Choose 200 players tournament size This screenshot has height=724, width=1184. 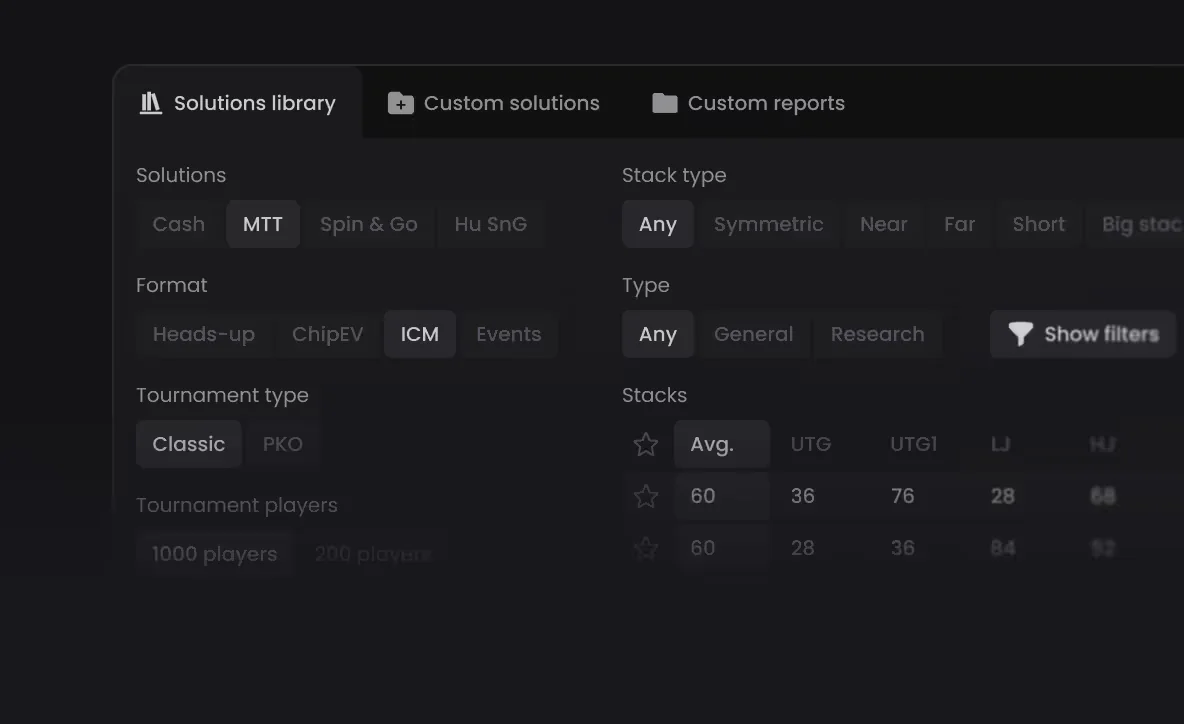click(x=373, y=554)
